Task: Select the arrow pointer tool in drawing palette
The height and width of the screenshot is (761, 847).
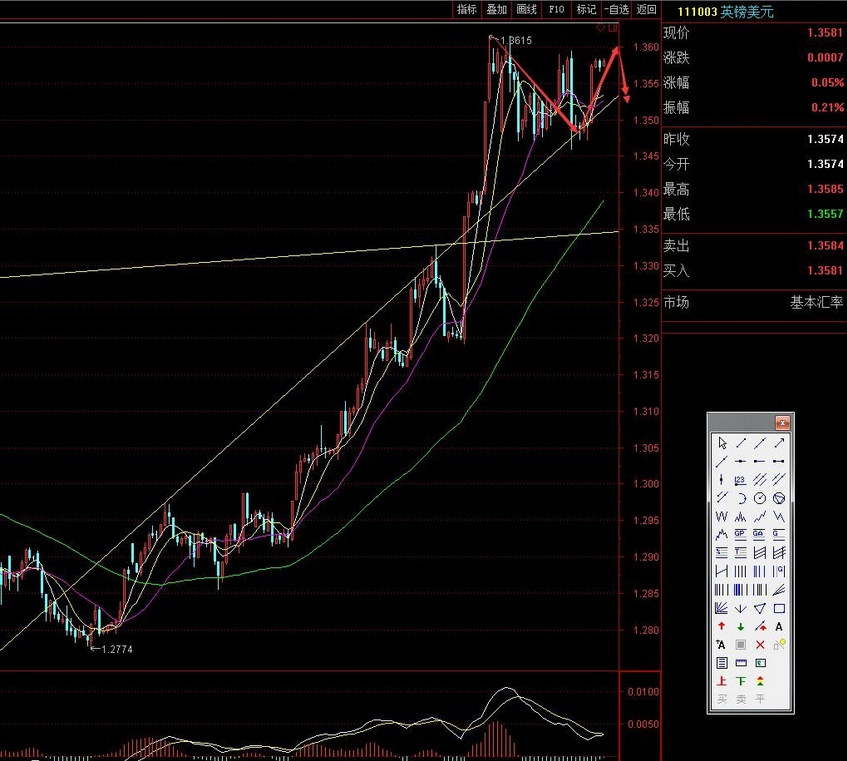Action: point(721,443)
